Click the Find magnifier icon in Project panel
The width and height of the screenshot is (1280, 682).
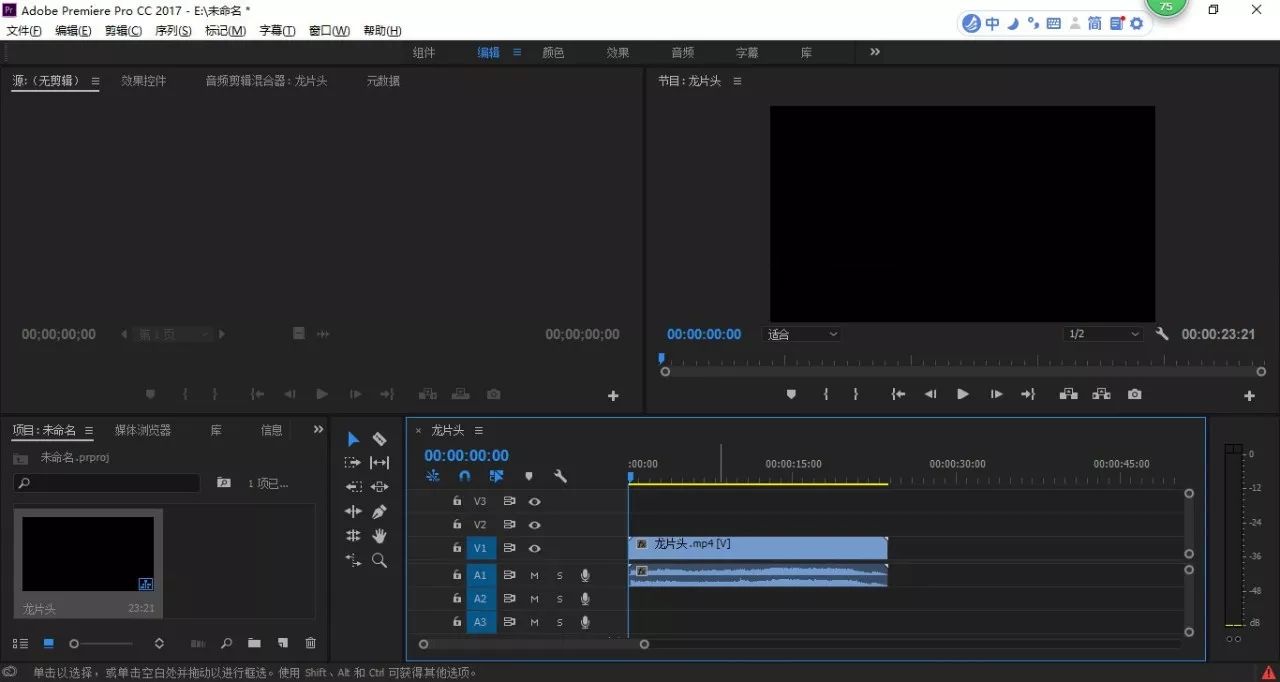[x=226, y=643]
